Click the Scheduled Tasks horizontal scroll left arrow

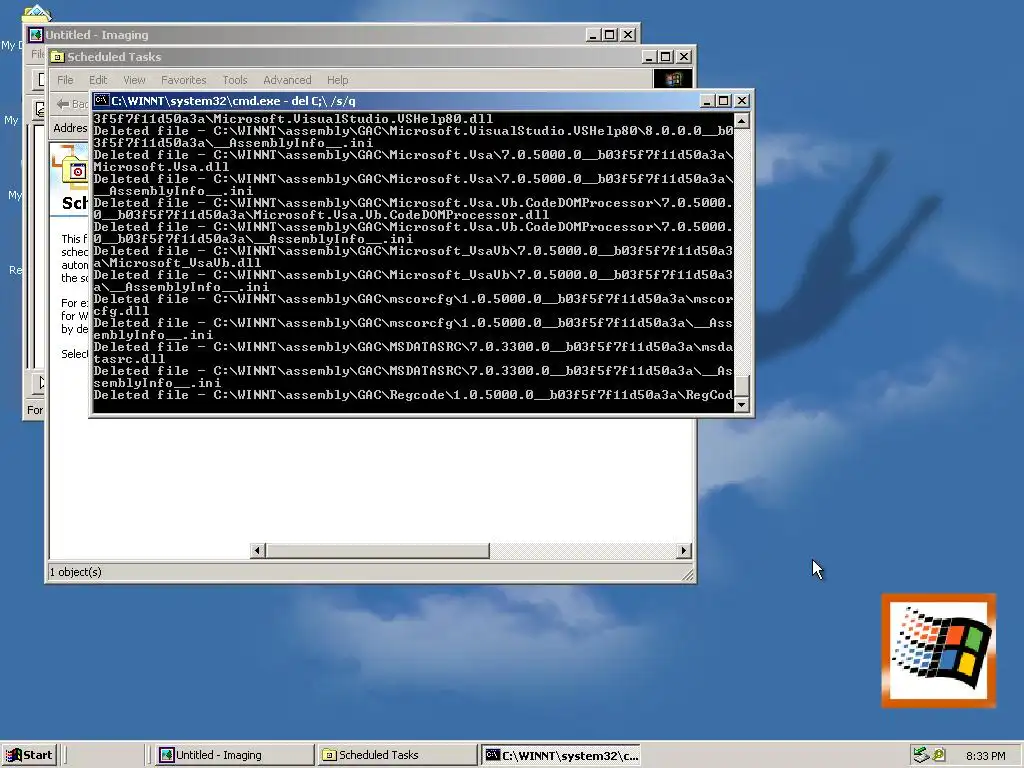point(257,551)
